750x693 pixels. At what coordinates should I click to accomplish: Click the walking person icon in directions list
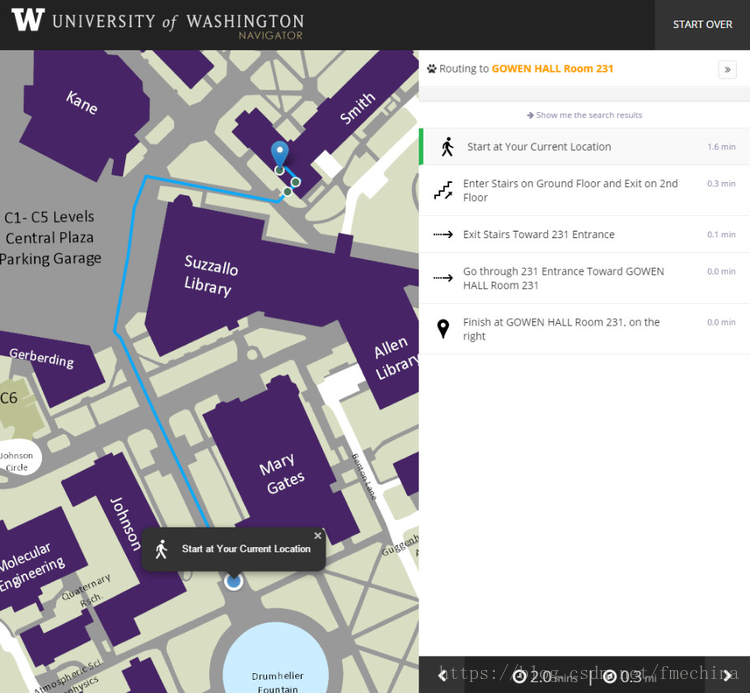click(447, 147)
